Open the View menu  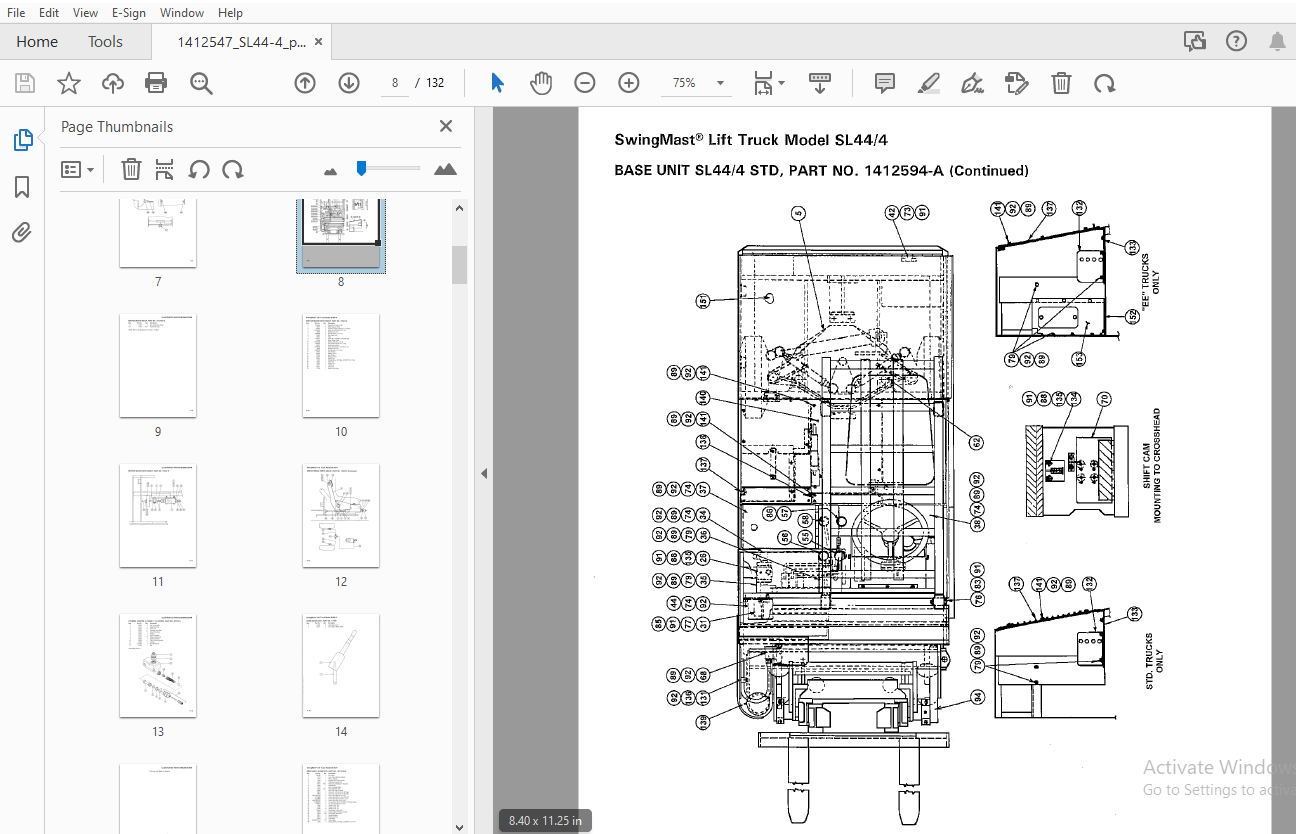[85, 13]
